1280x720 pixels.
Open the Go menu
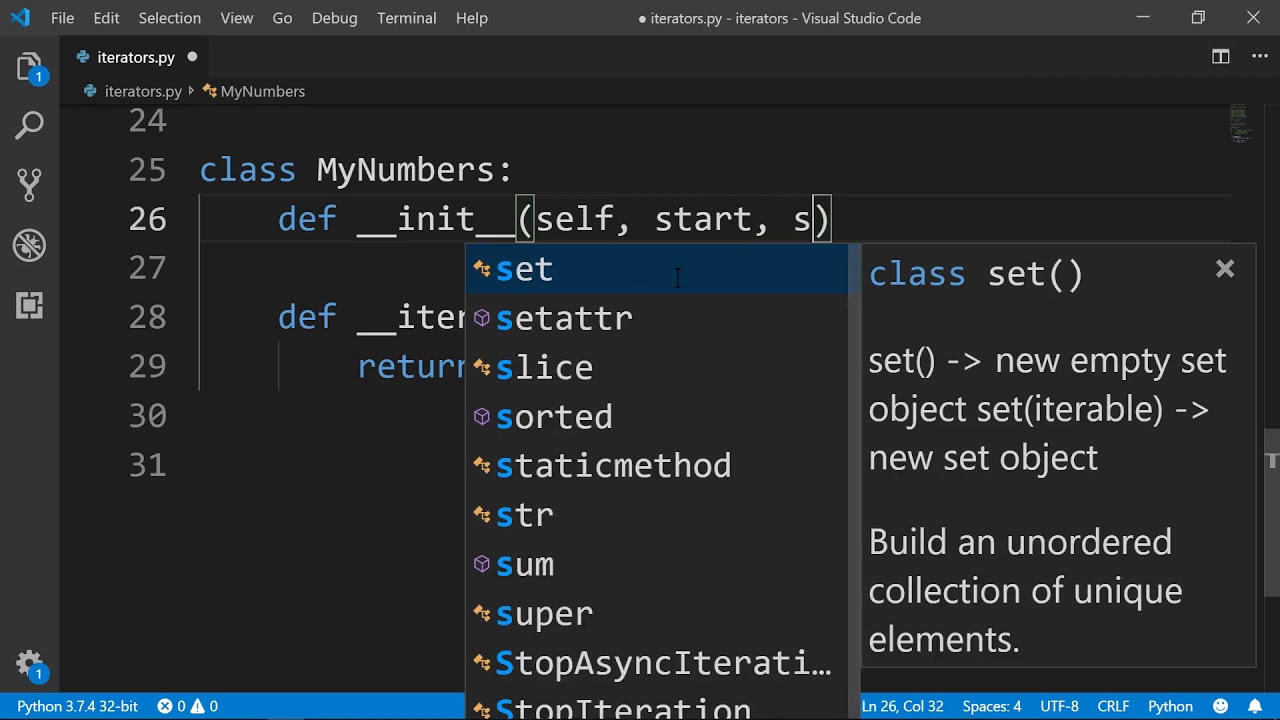coord(282,18)
